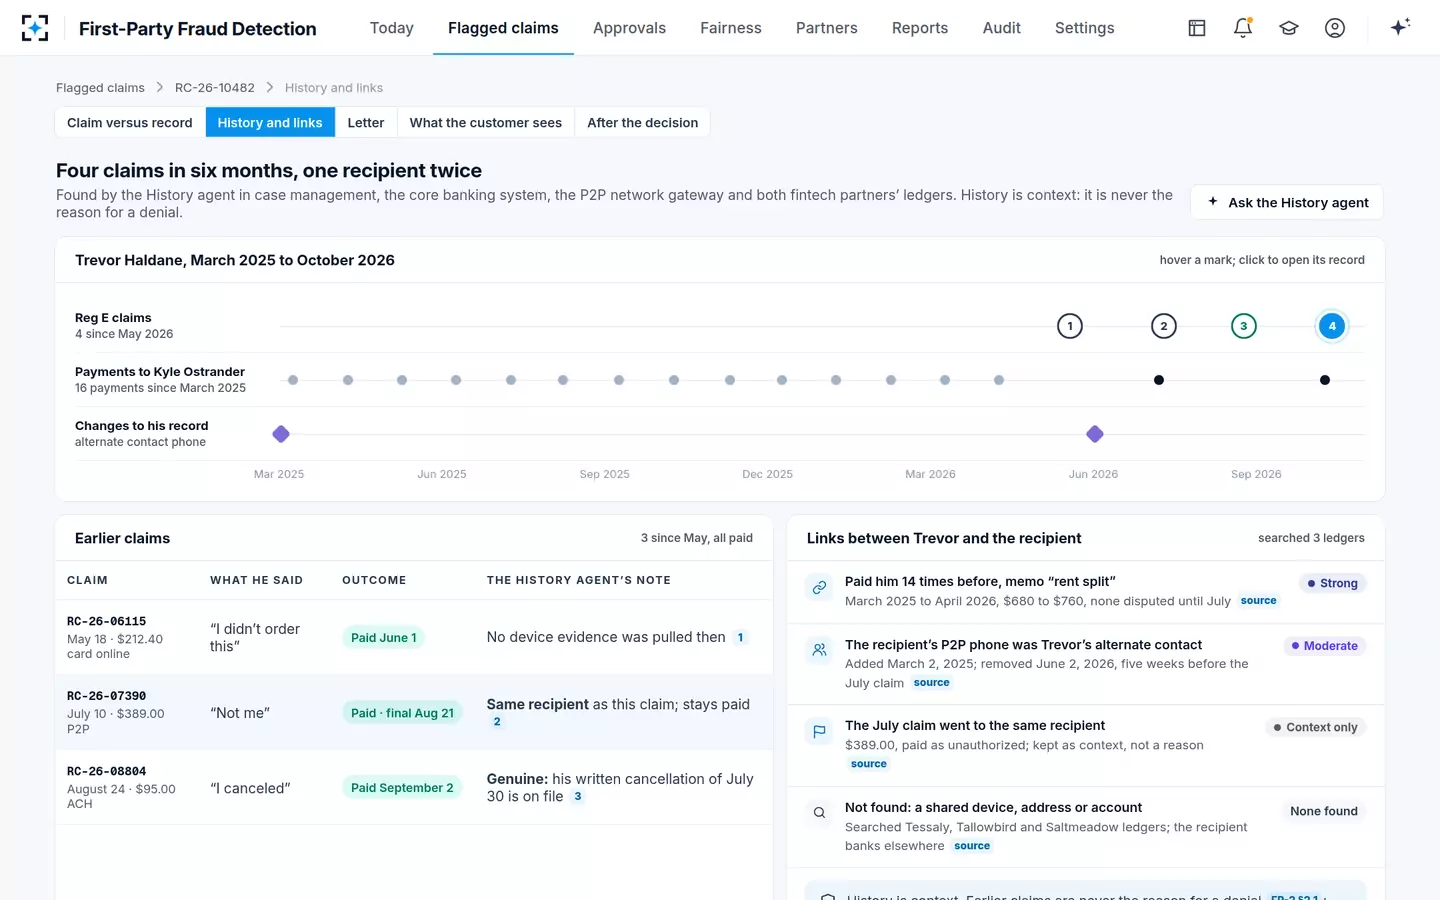Click the flag icon beside "The July claim"
1440x900 pixels.
[x=819, y=731]
